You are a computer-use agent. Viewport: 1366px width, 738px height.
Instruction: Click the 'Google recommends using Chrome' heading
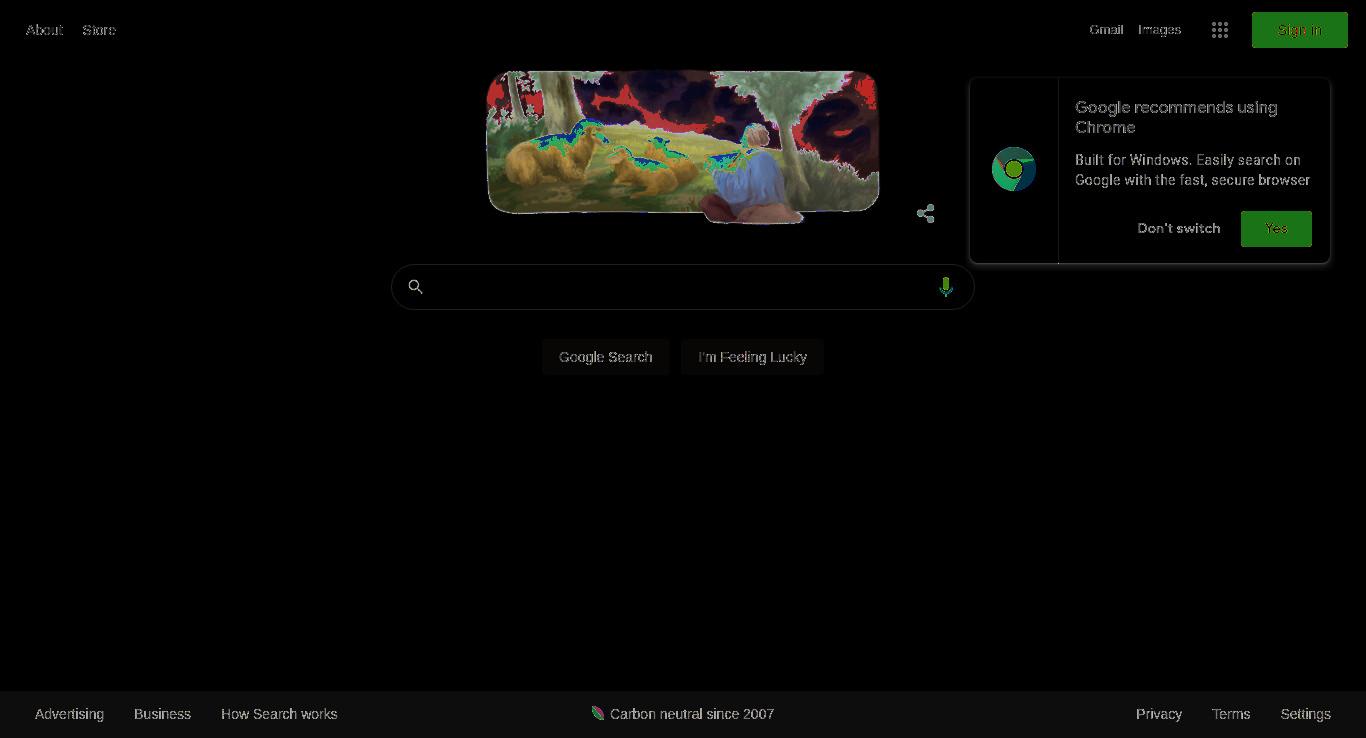click(x=1176, y=117)
